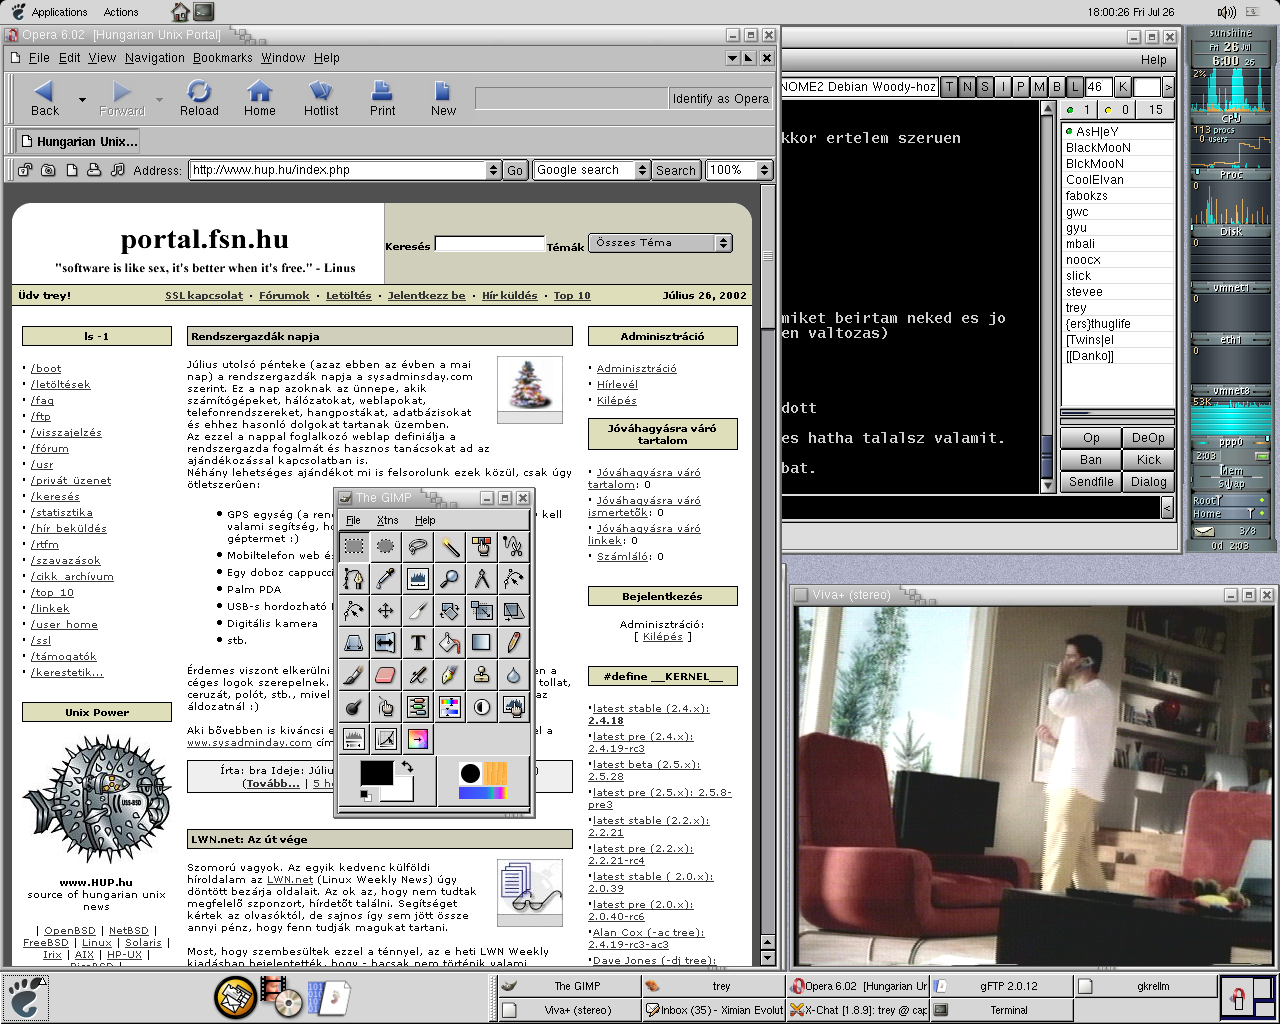Pick the Pencil tool in GIMP
The height and width of the screenshot is (1024, 1280).
click(x=514, y=642)
